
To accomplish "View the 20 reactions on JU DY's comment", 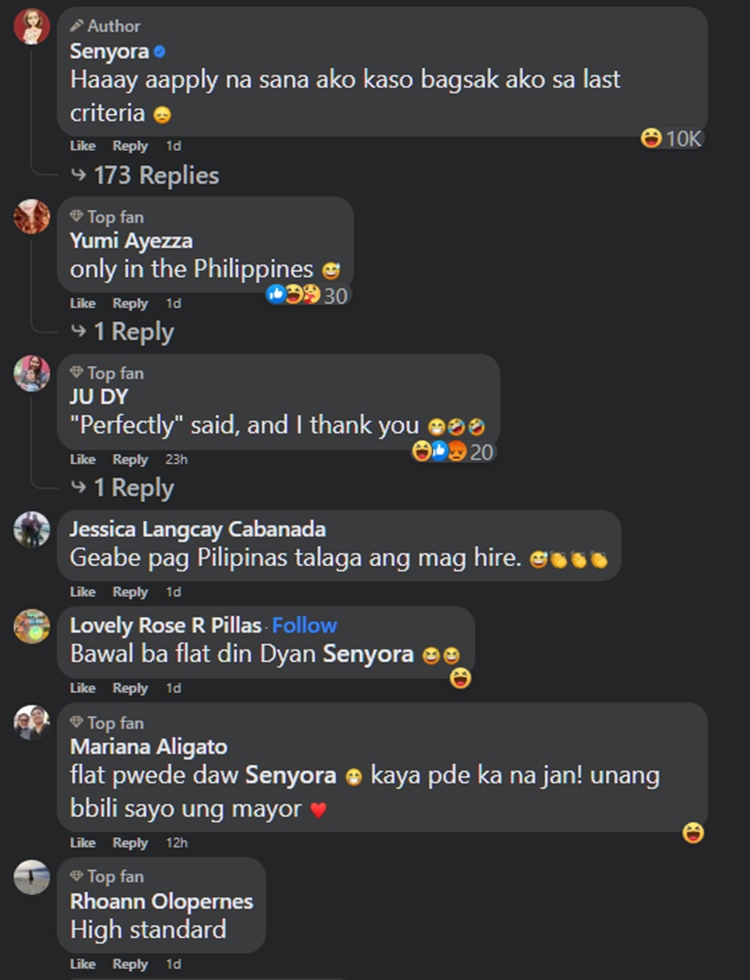I will [453, 451].
